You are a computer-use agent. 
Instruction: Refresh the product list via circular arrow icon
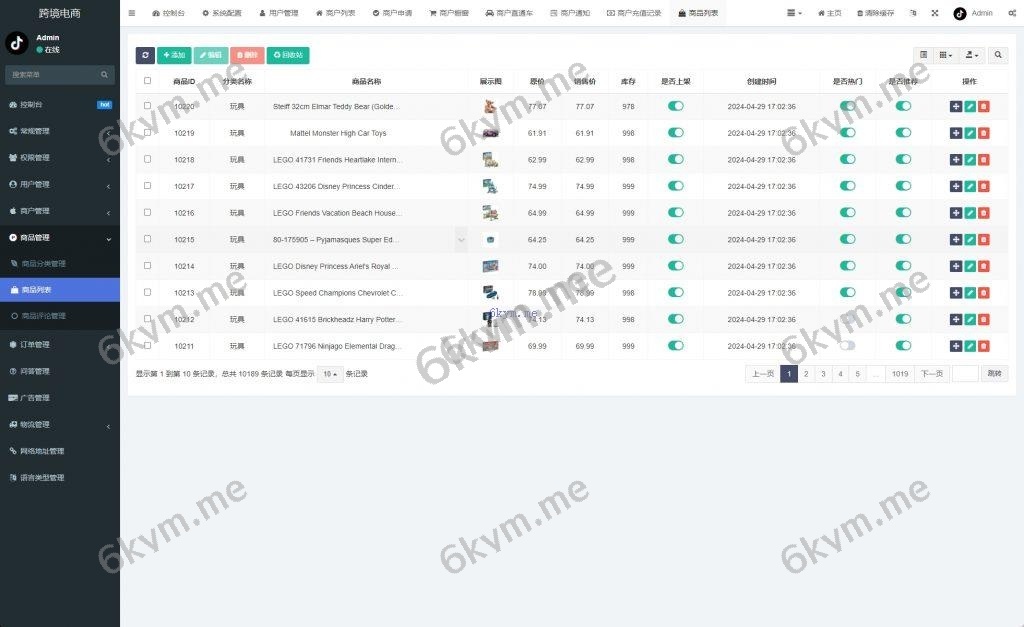coord(143,55)
